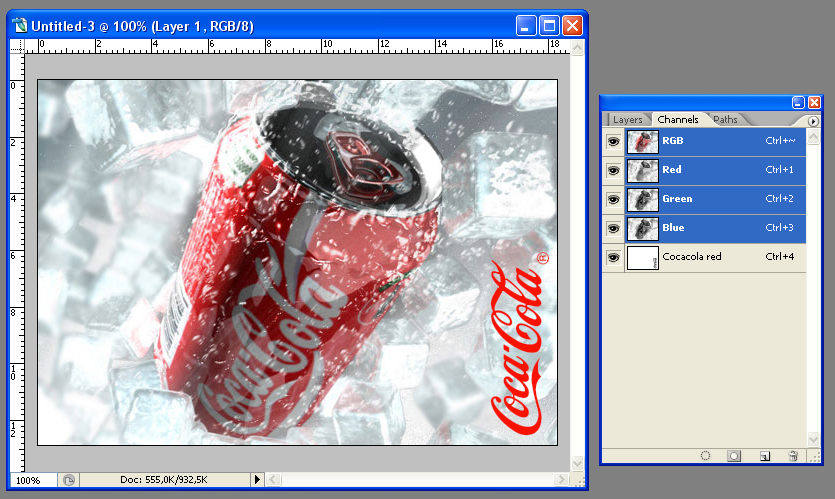Click the Blue channel thumbnail
The height and width of the screenshot is (499, 835).
643,228
